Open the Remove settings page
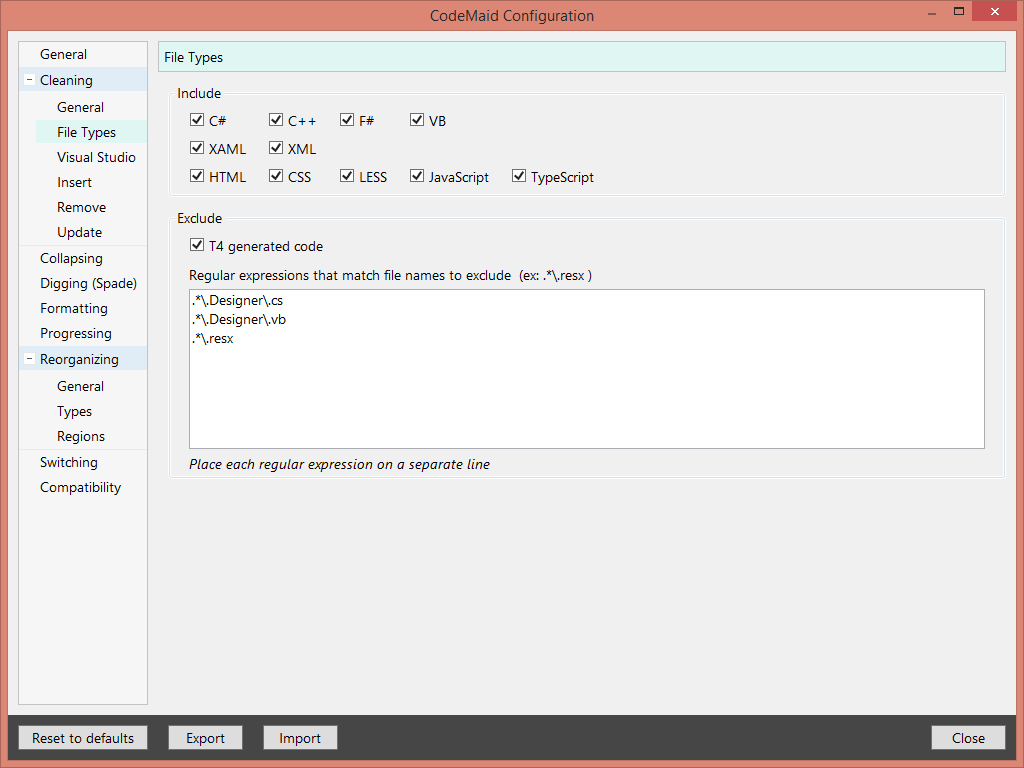The height and width of the screenshot is (768, 1024). point(81,207)
